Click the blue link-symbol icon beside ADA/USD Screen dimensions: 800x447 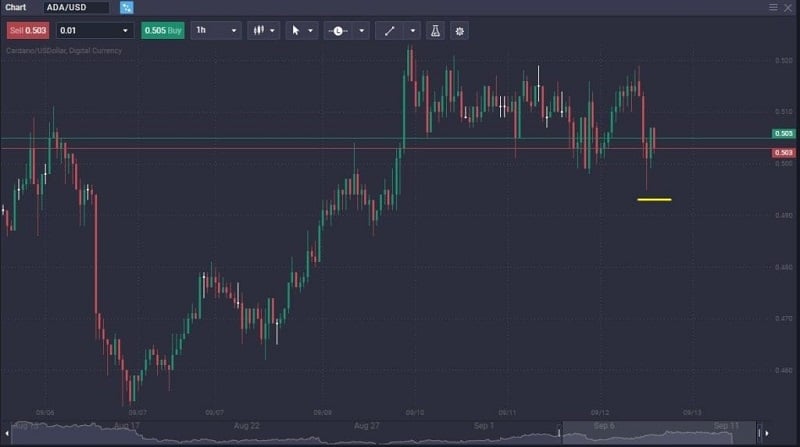coord(127,7)
